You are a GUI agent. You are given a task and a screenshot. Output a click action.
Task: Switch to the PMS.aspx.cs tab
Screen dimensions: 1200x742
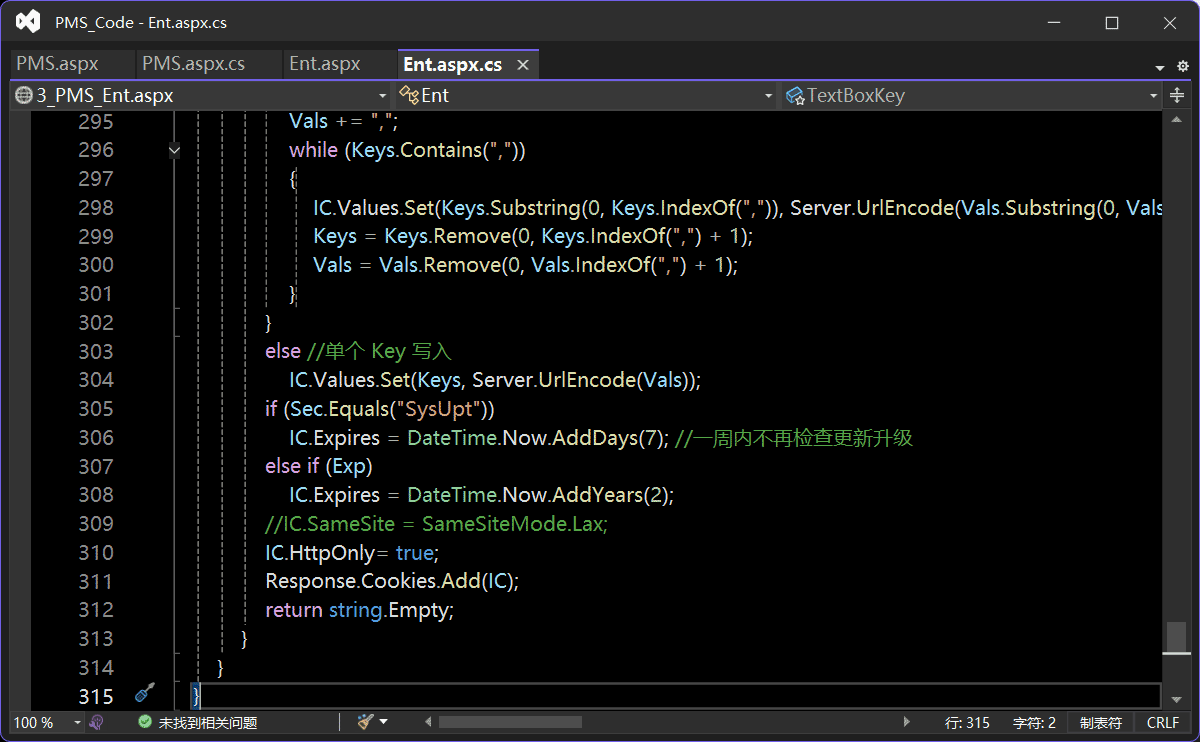193,64
